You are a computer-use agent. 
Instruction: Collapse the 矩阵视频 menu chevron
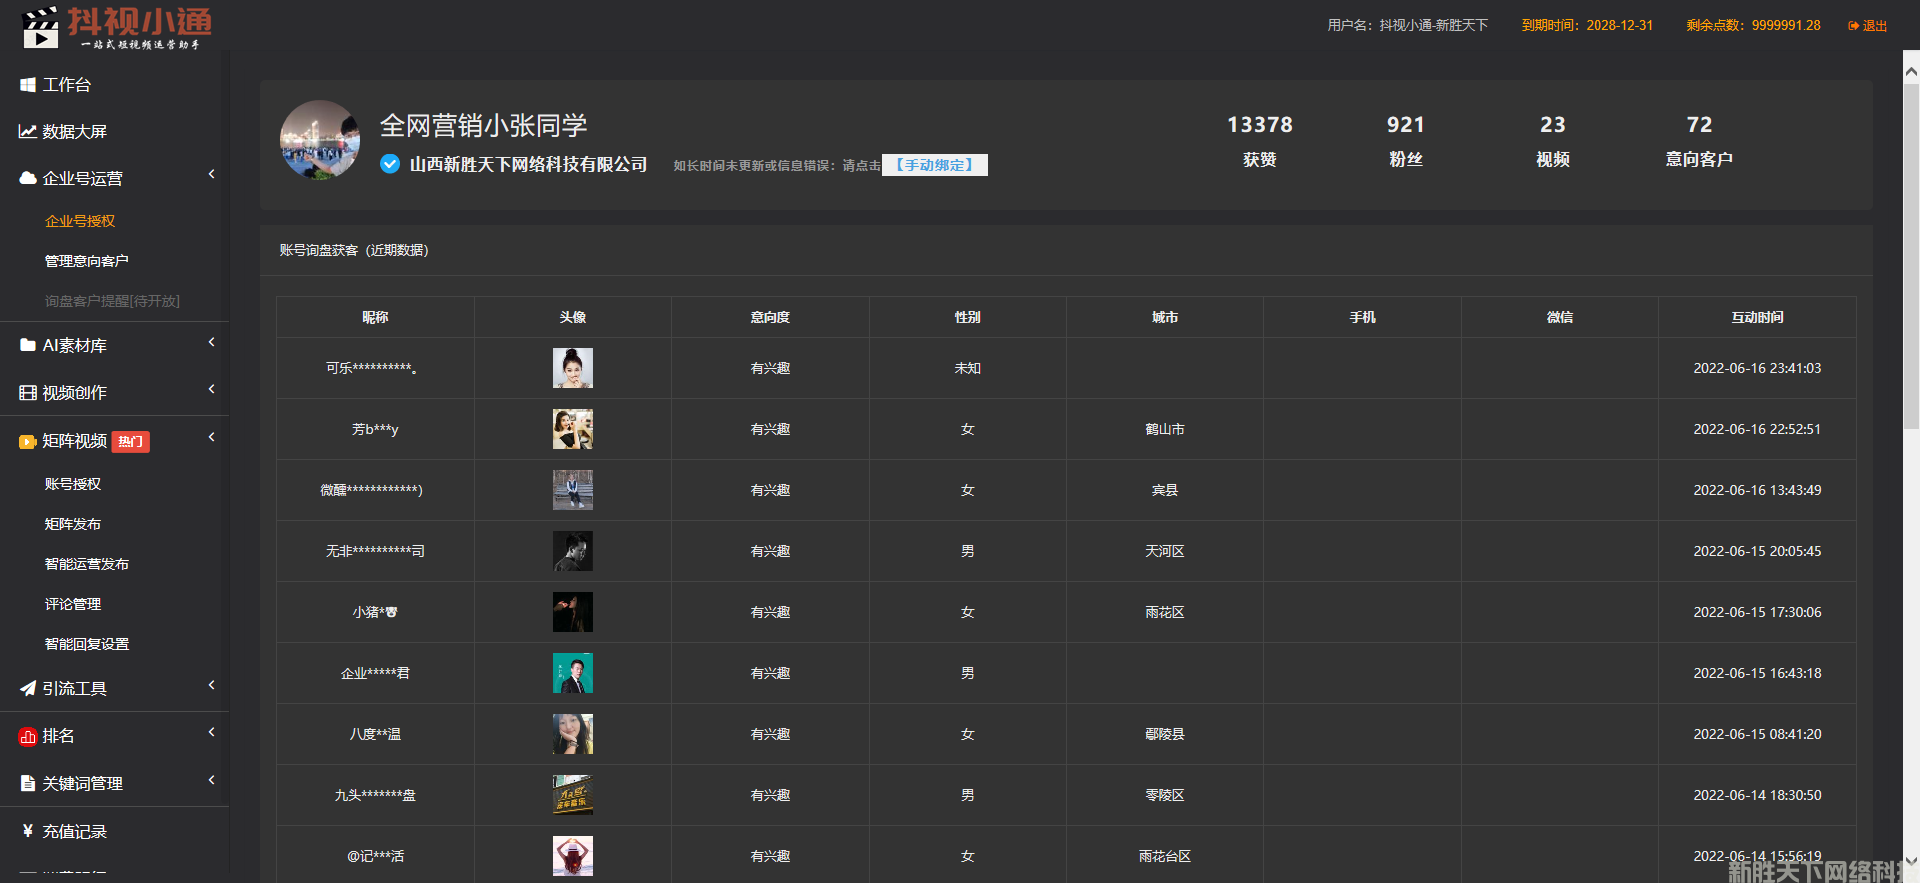(x=211, y=438)
